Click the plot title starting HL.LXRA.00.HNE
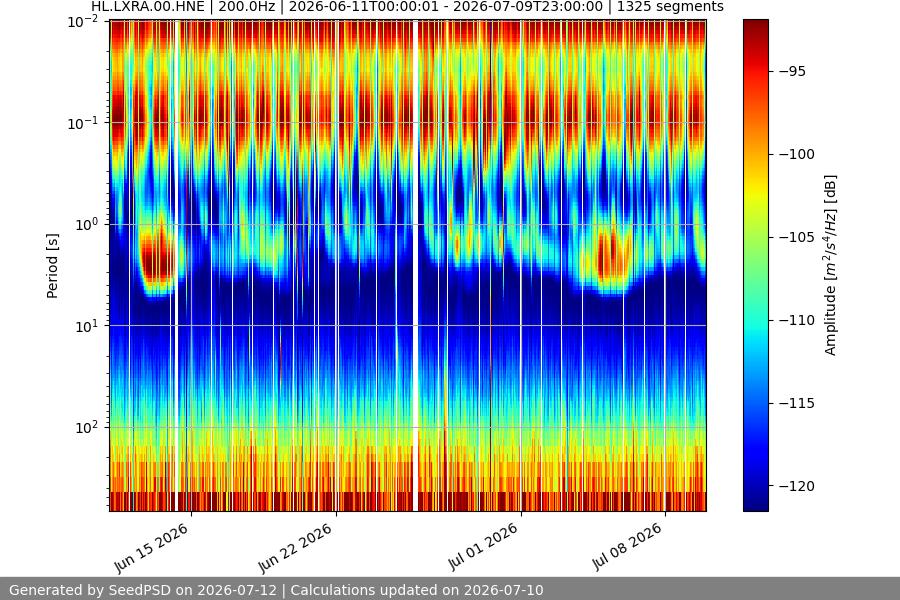The image size is (900, 600). pyautogui.click(x=407, y=7)
